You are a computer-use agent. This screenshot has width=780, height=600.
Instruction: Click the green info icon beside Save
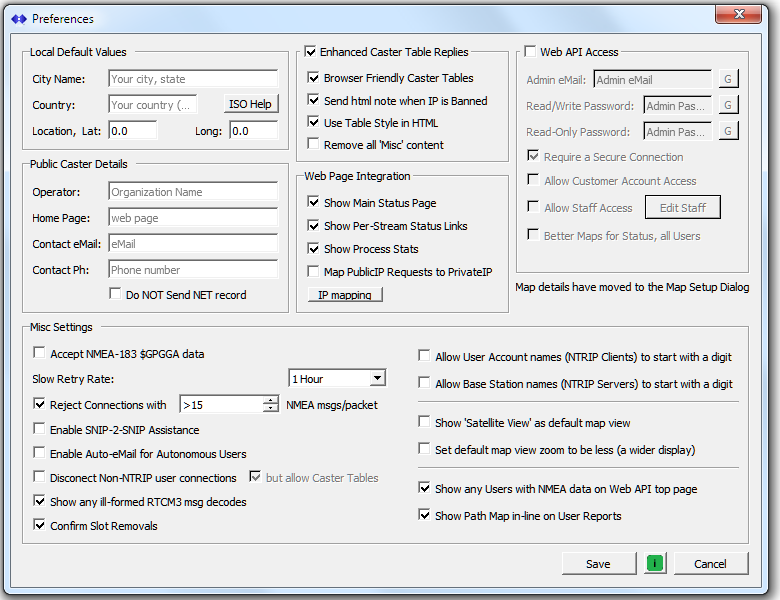tap(655, 564)
